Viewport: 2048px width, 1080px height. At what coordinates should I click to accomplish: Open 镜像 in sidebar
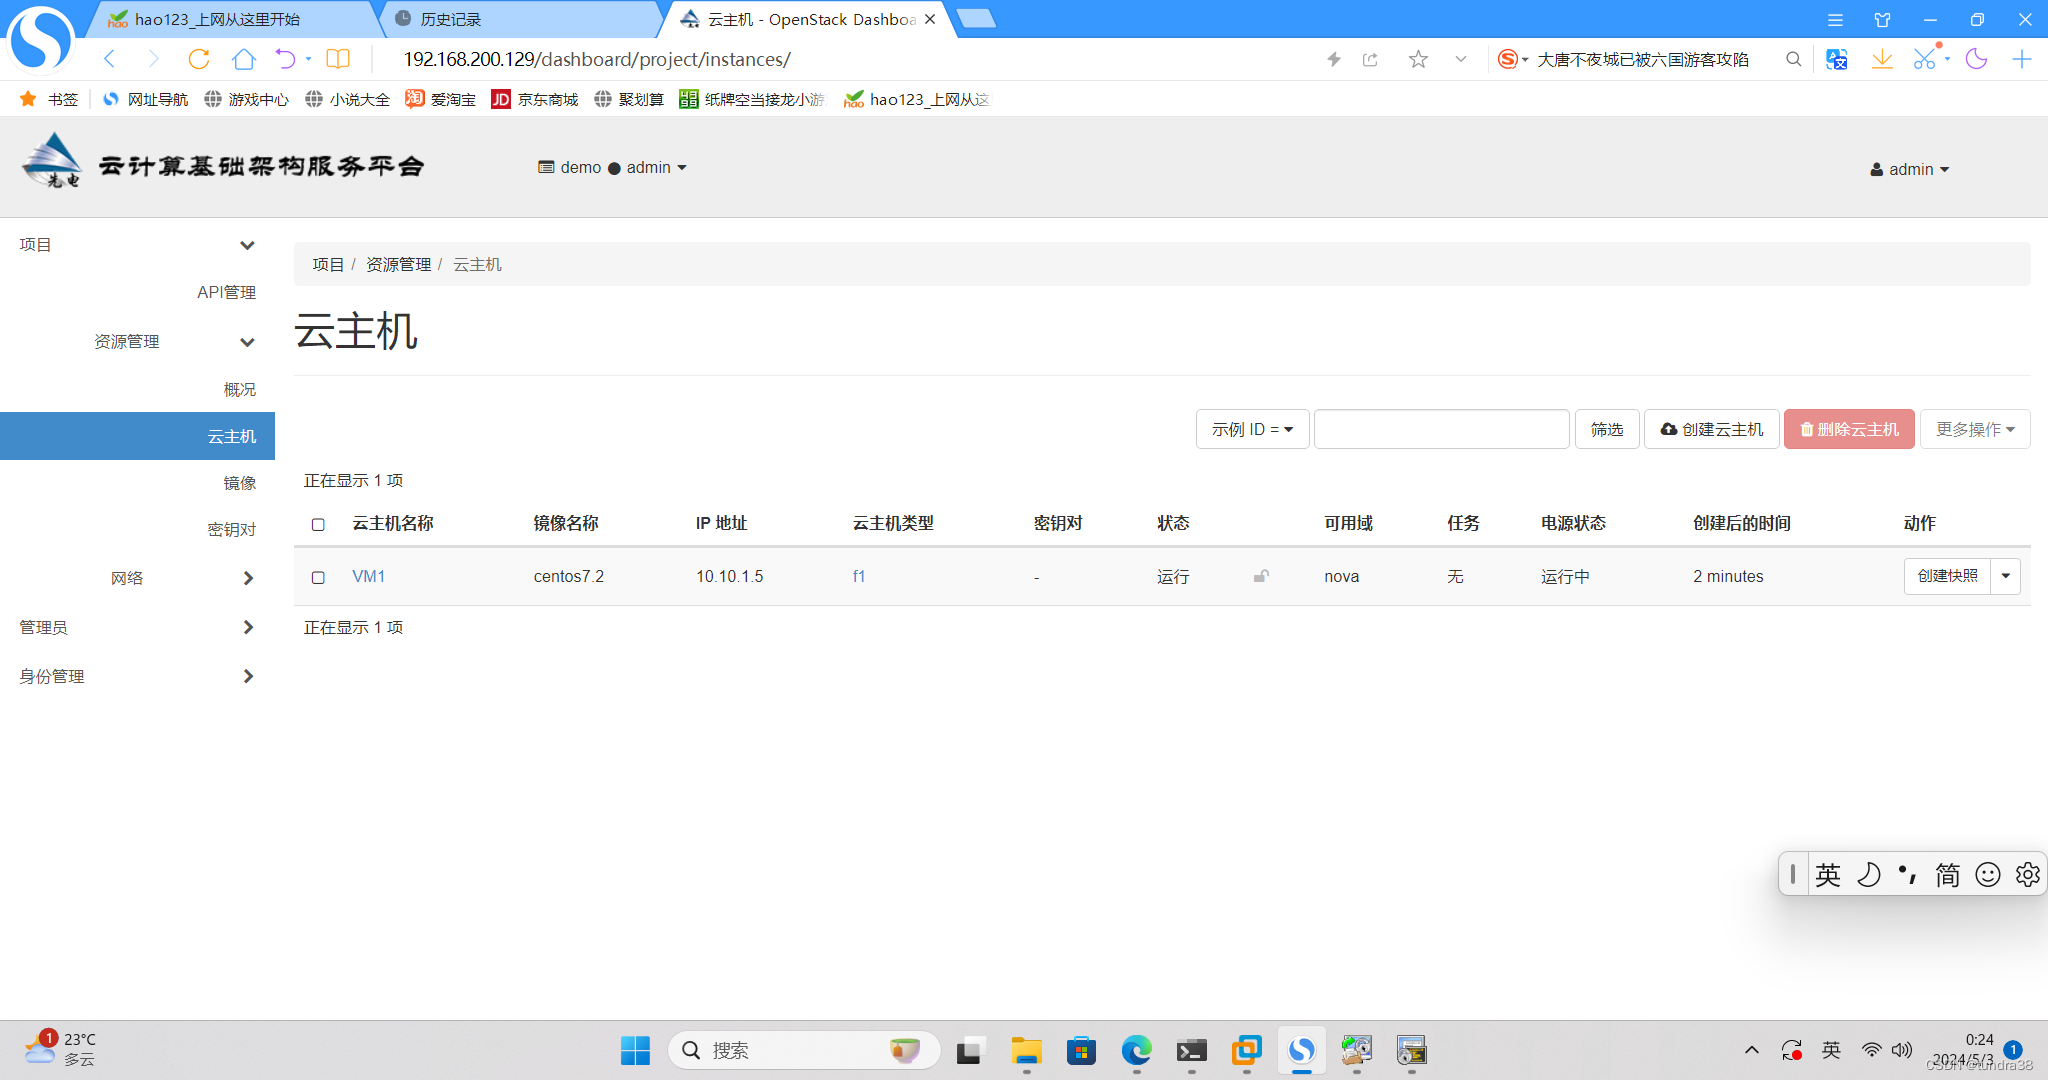coord(240,482)
